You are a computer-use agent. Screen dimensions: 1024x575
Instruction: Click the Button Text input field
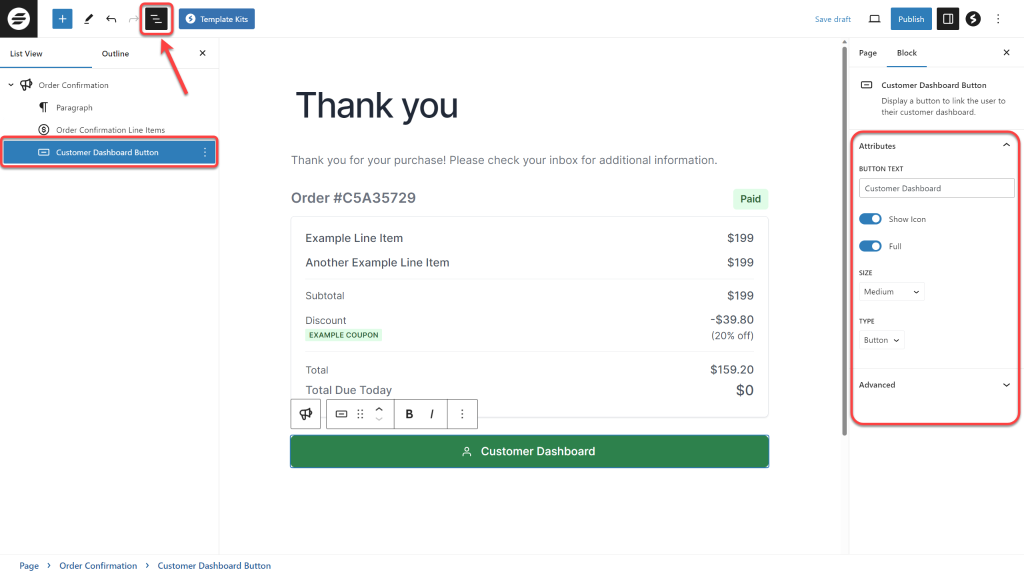tap(936, 188)
